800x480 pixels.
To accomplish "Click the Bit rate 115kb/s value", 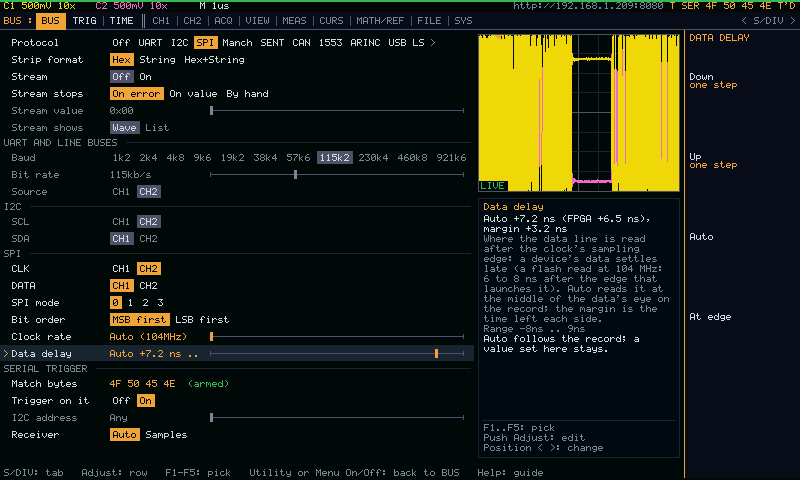I will (131, 174).
